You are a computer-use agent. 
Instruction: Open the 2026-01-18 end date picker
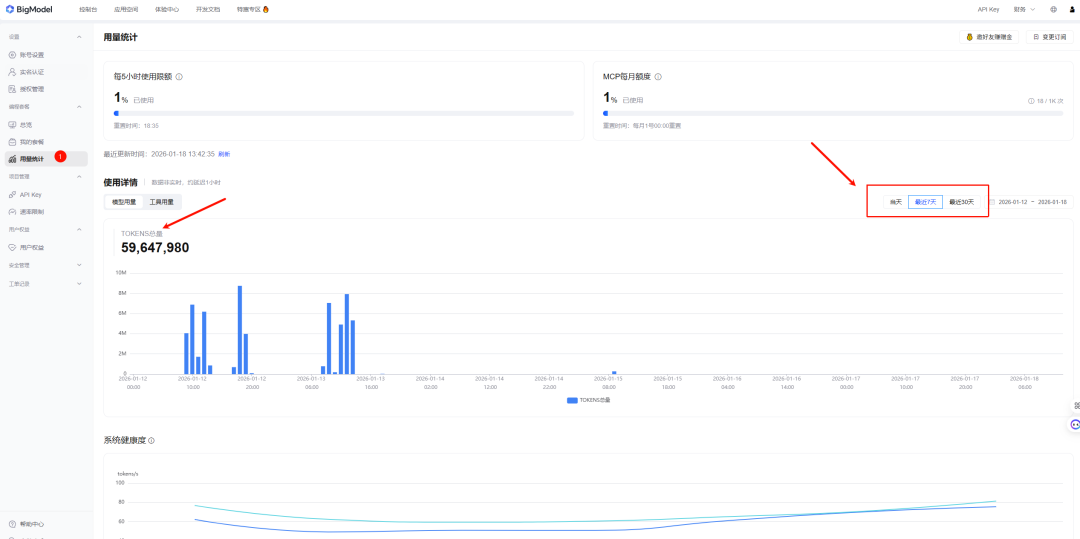click(x=1052, y=202)
